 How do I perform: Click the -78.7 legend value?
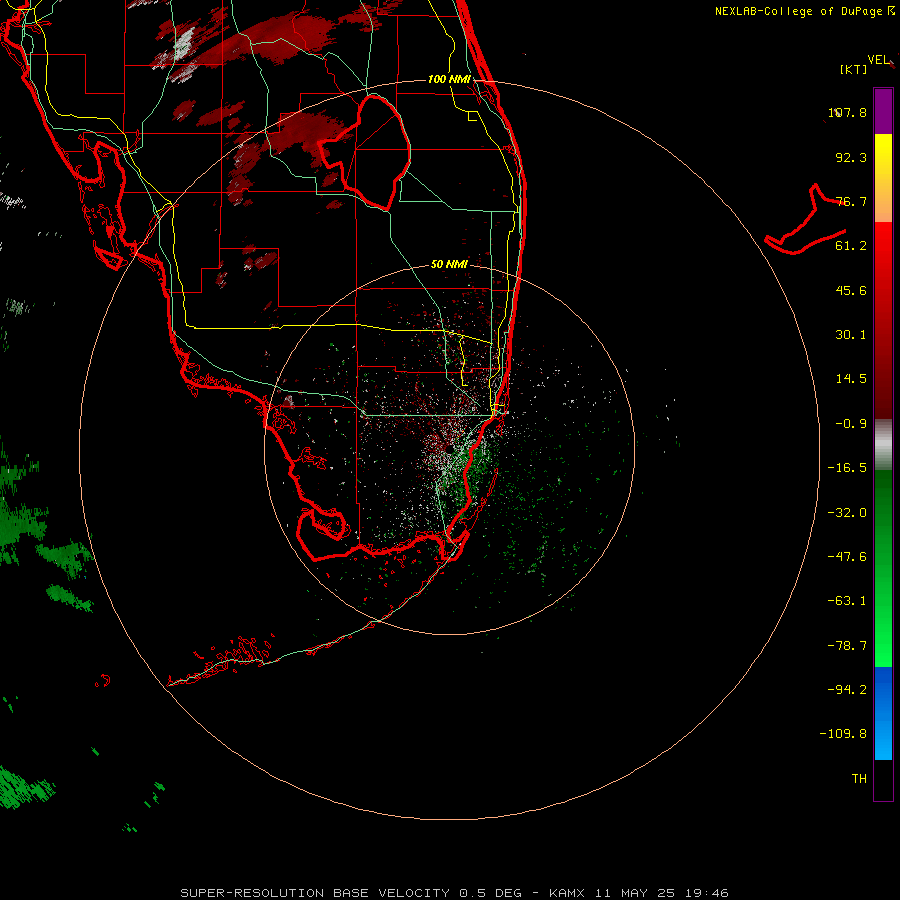847,646
